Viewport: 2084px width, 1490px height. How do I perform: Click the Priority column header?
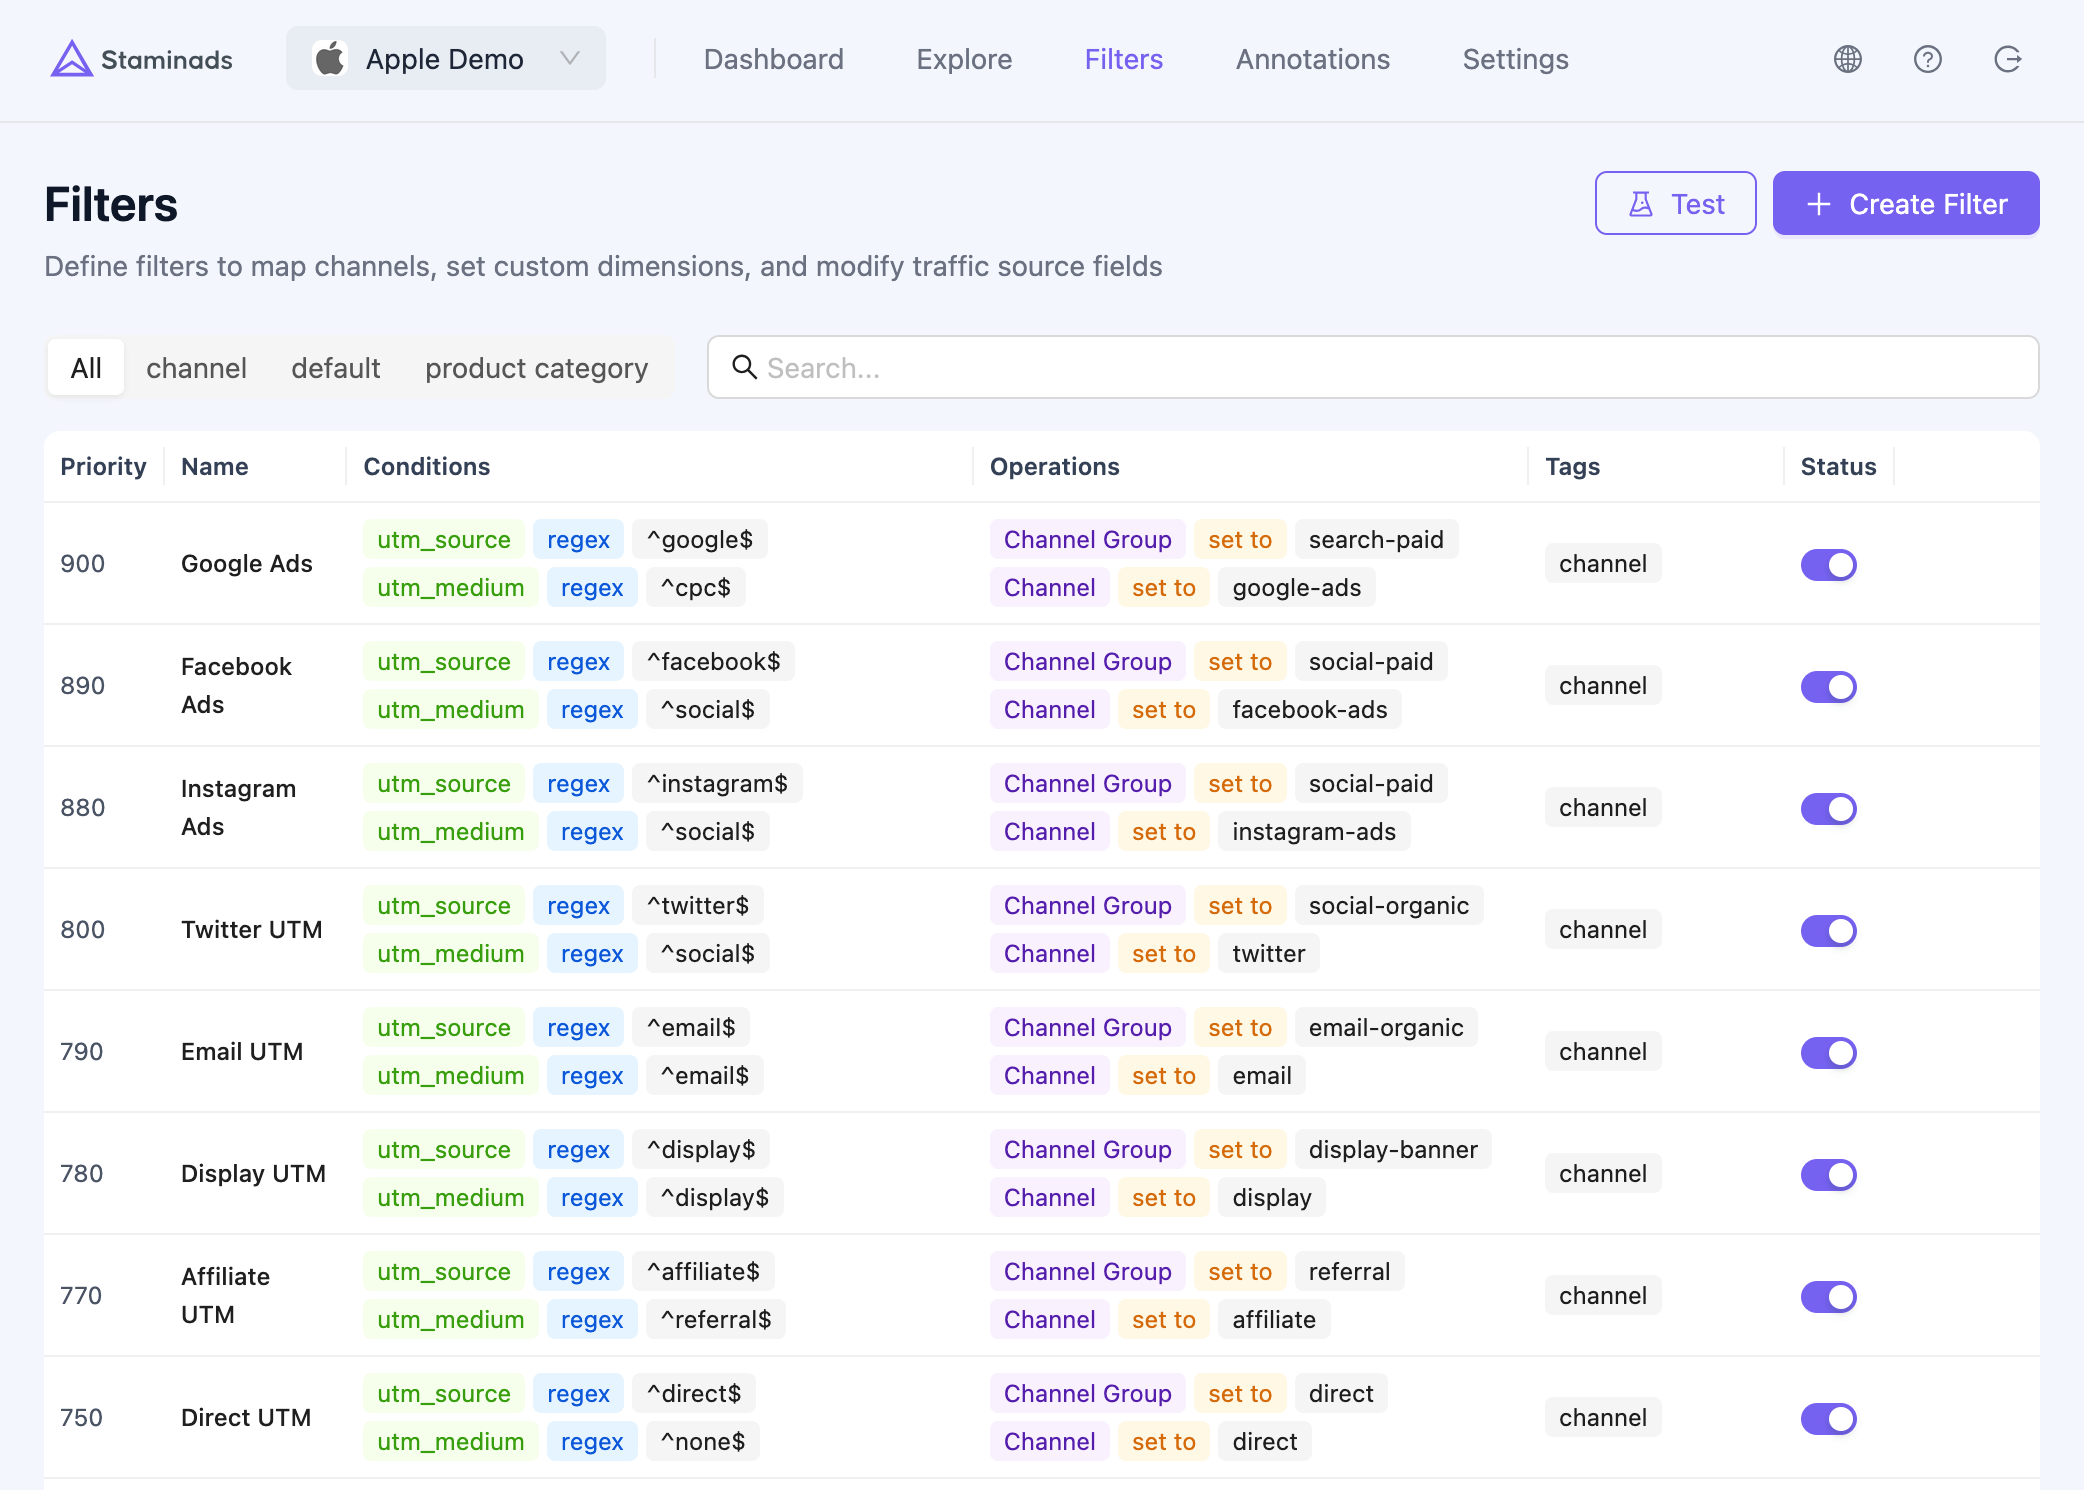103,466
